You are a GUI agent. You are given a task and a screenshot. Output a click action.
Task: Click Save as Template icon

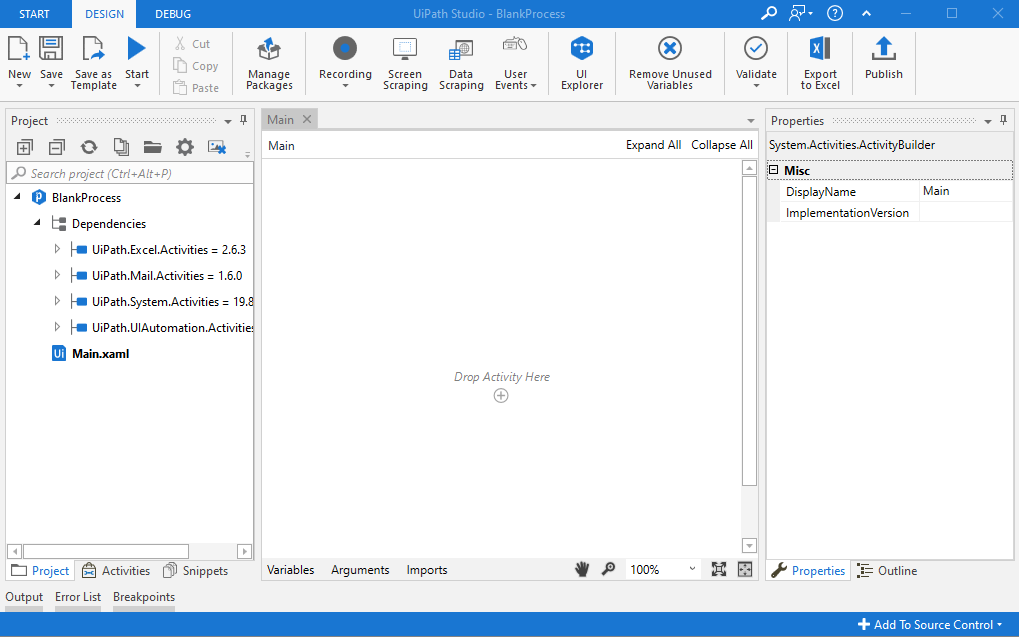tap(93, 49)
